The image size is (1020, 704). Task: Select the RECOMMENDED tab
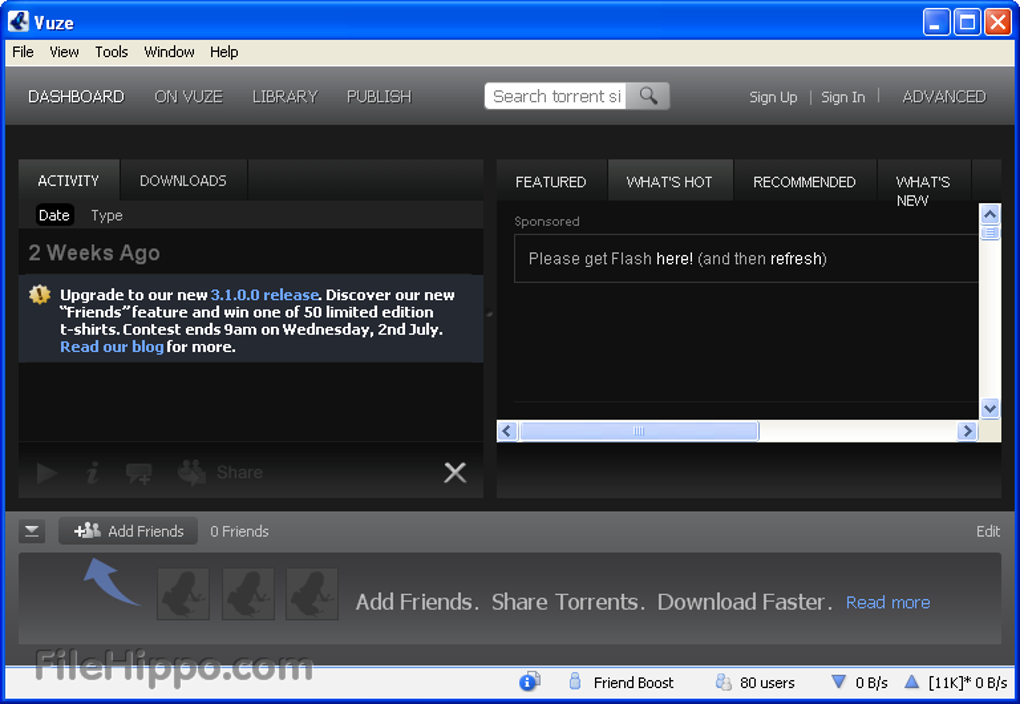pos(805,182)
